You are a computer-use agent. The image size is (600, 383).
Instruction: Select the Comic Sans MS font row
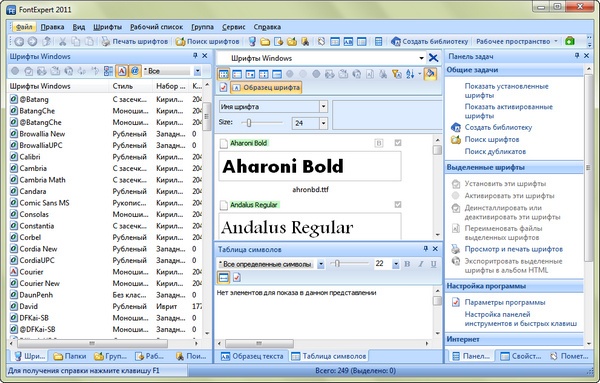[105, 203]
